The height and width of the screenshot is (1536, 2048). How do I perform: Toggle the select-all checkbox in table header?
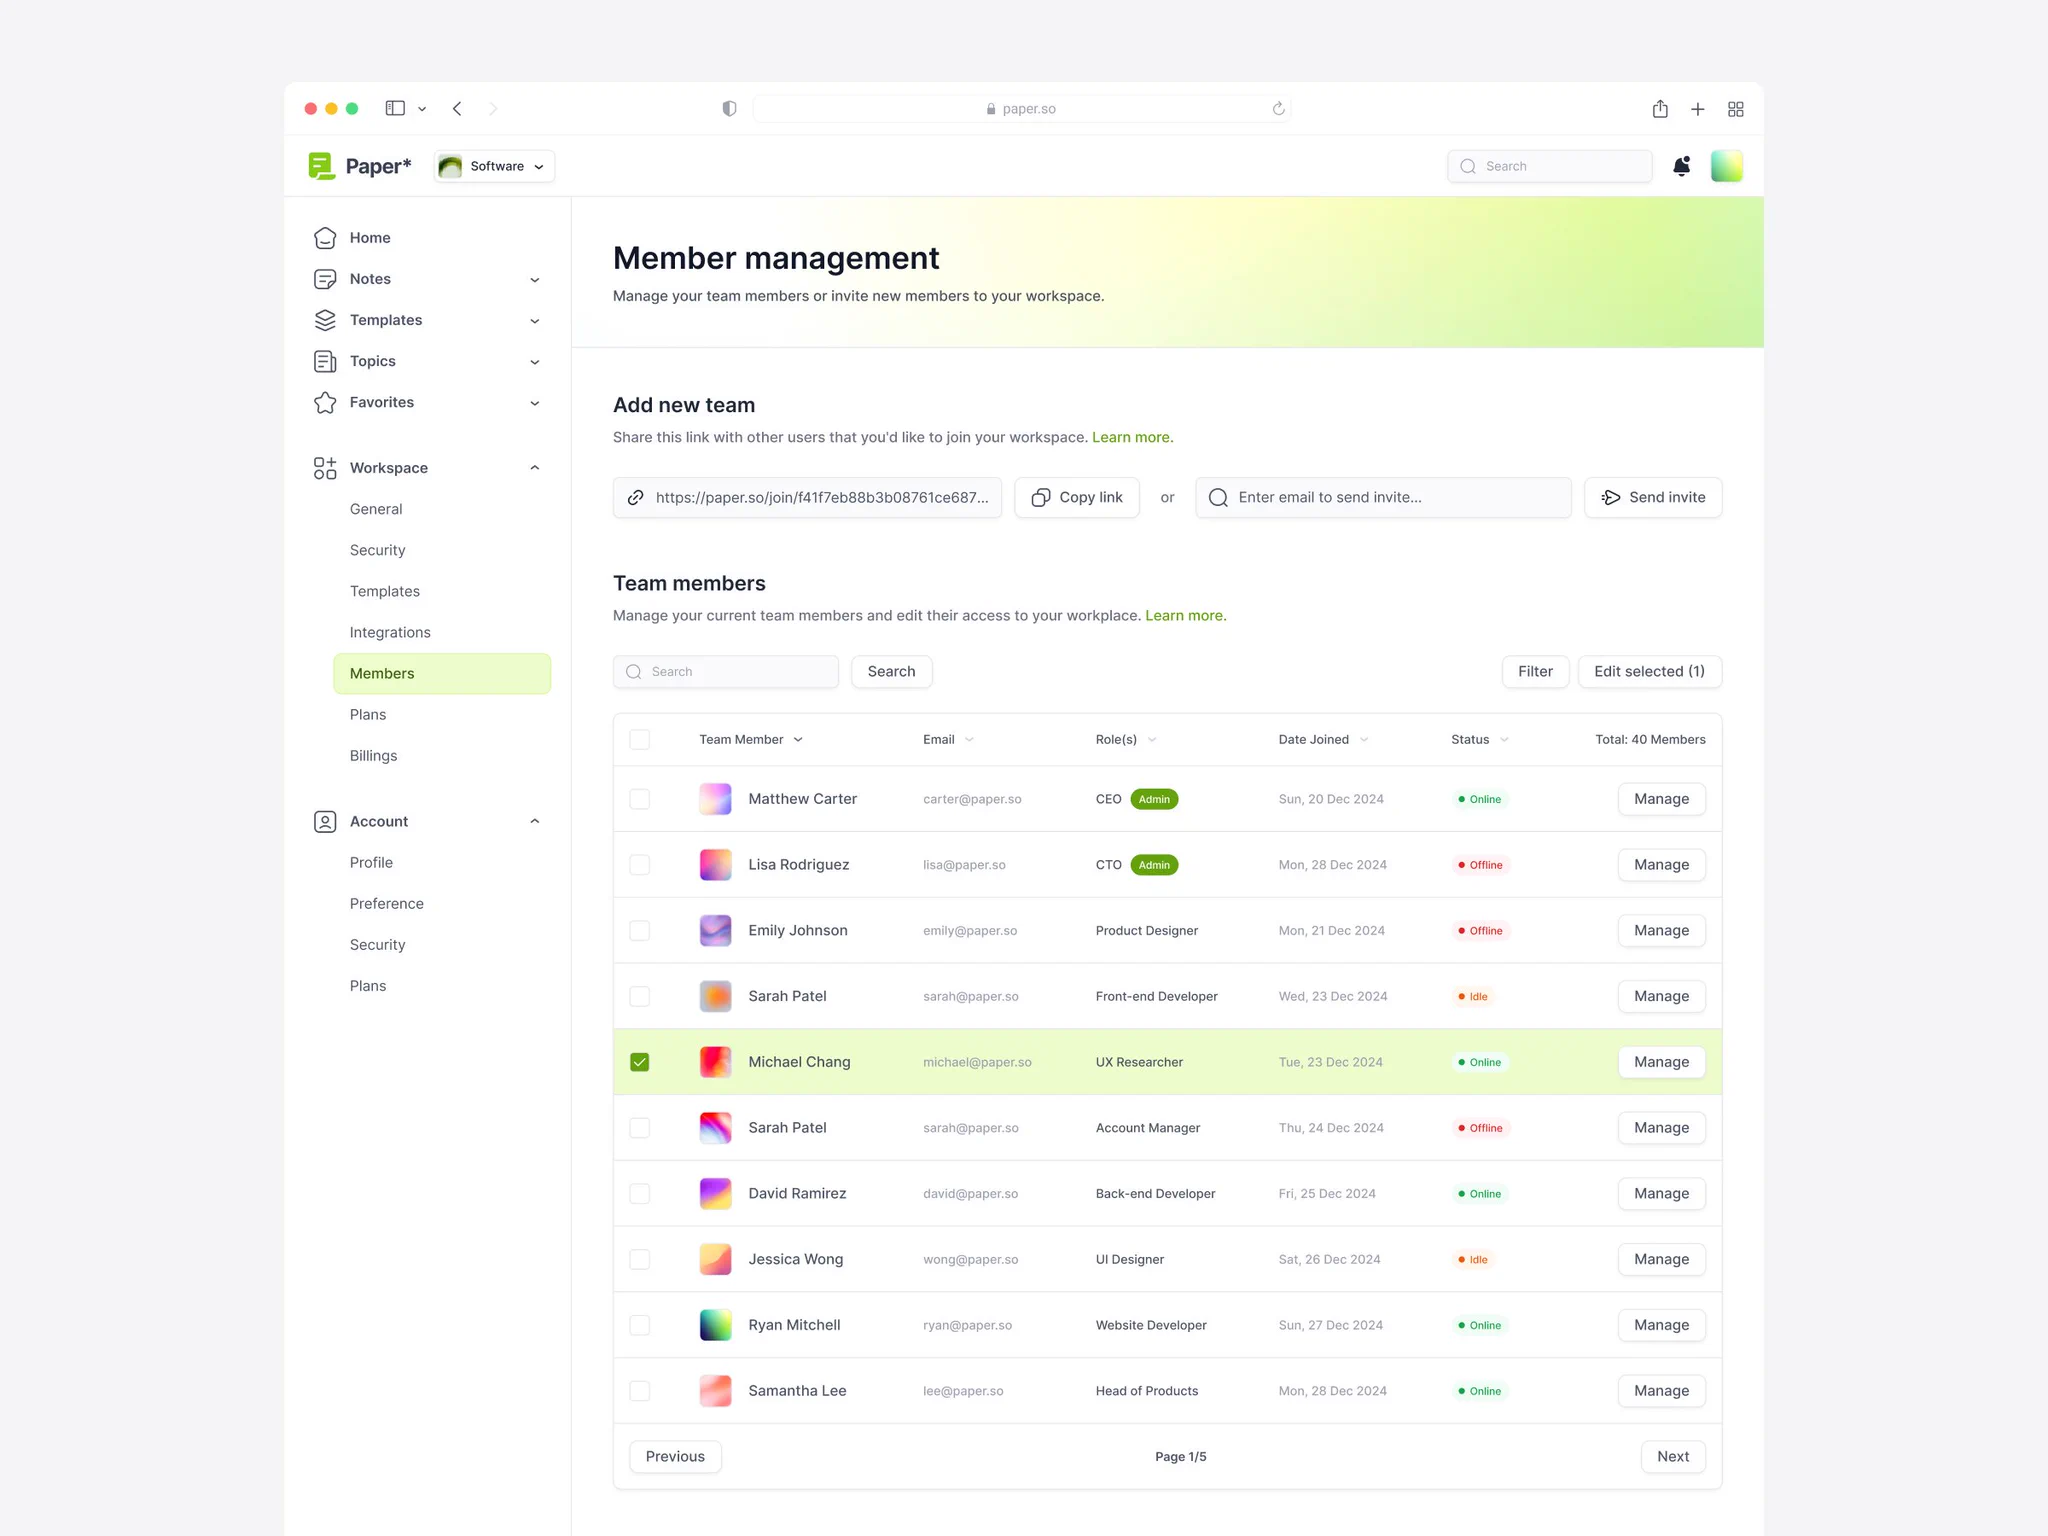[640, 739]
